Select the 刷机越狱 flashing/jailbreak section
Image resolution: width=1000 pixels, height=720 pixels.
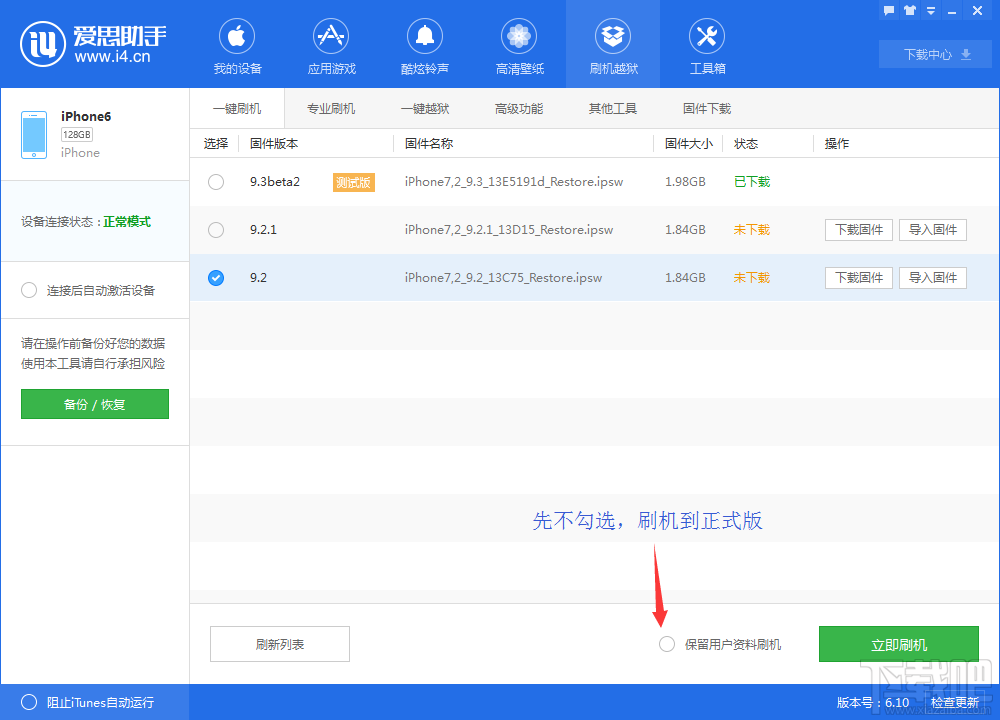point(613,45)
